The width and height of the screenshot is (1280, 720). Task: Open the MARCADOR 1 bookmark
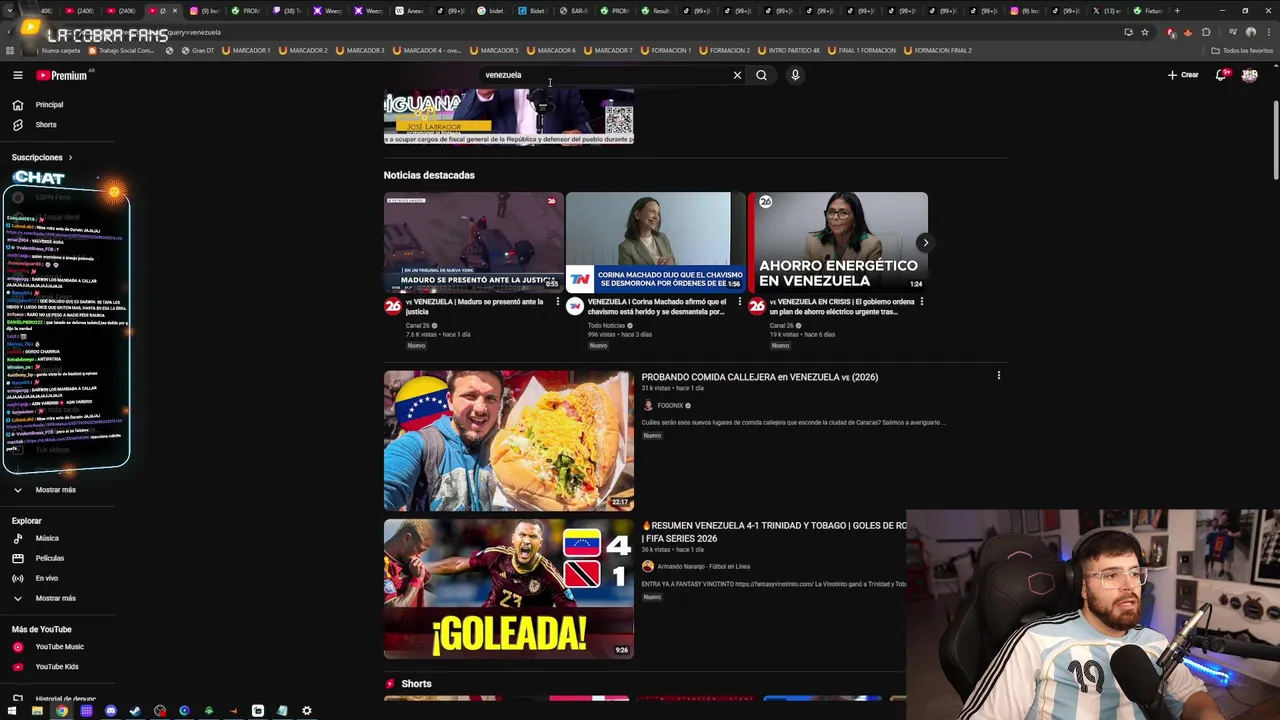tap(246, 50)
